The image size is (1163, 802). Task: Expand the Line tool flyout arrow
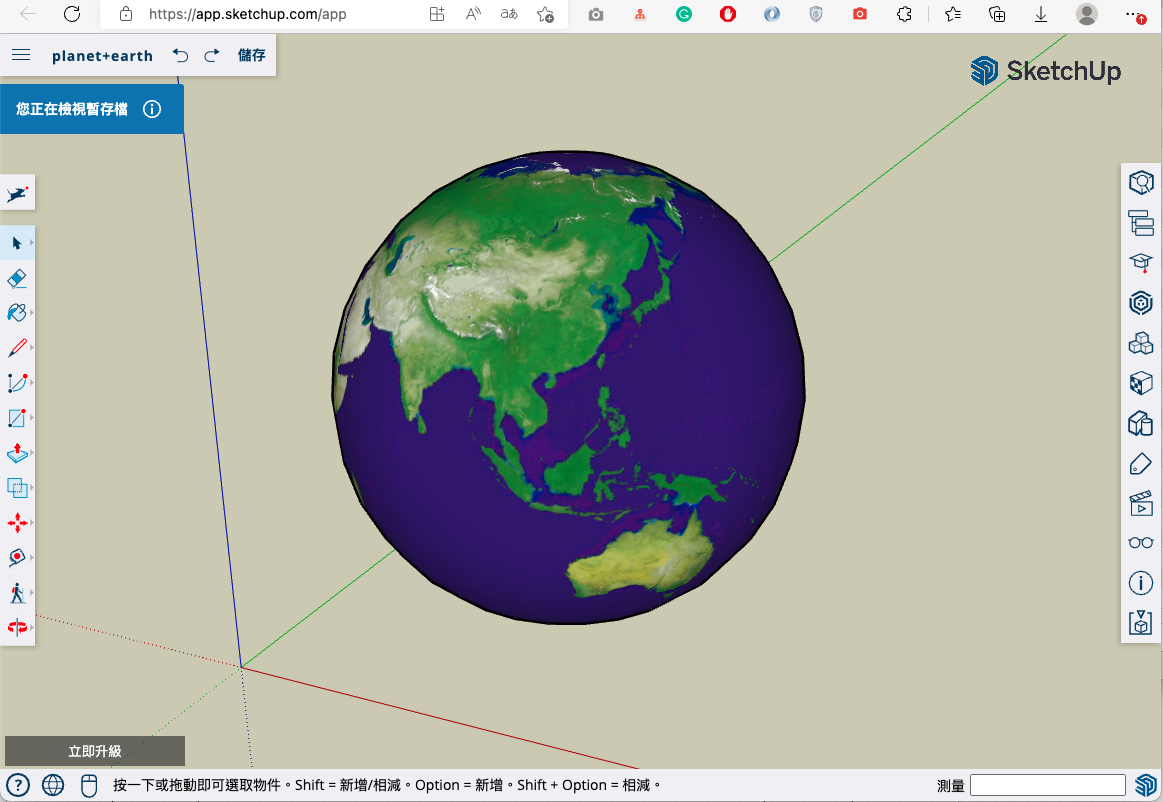click(x=32, y=347)
